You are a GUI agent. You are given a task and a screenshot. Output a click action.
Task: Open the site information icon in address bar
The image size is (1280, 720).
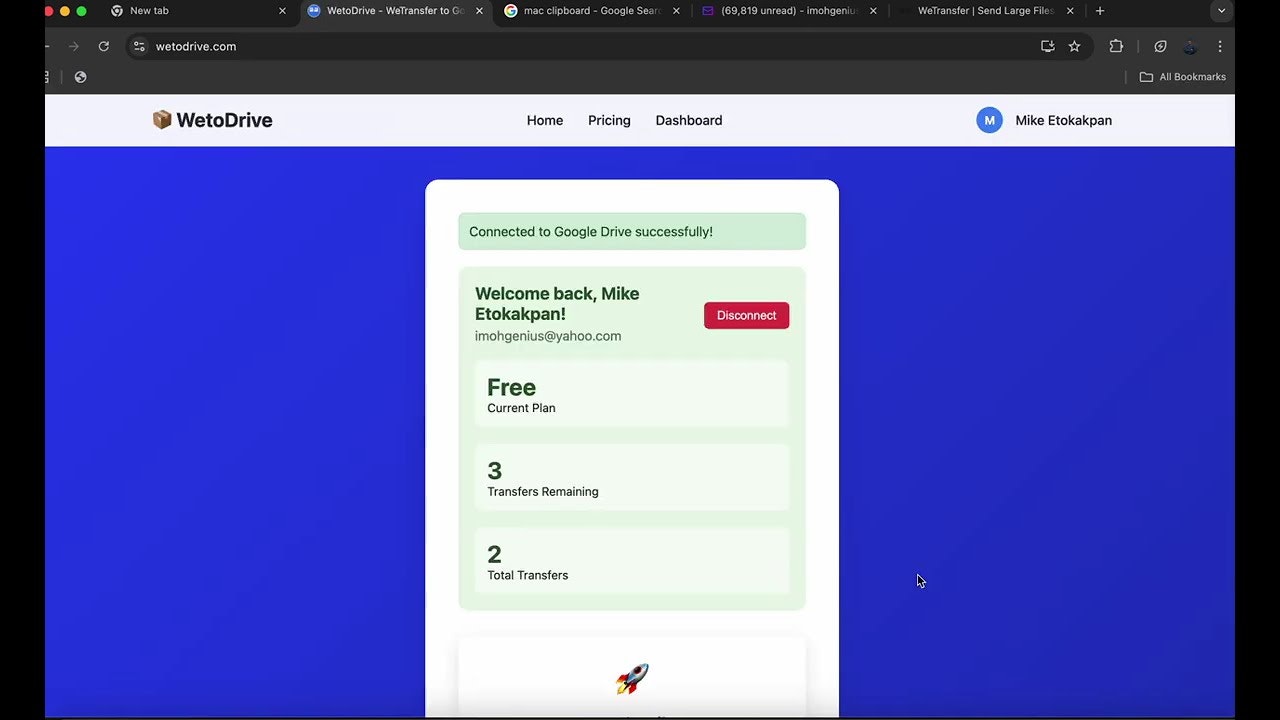[x=139, y=46]
